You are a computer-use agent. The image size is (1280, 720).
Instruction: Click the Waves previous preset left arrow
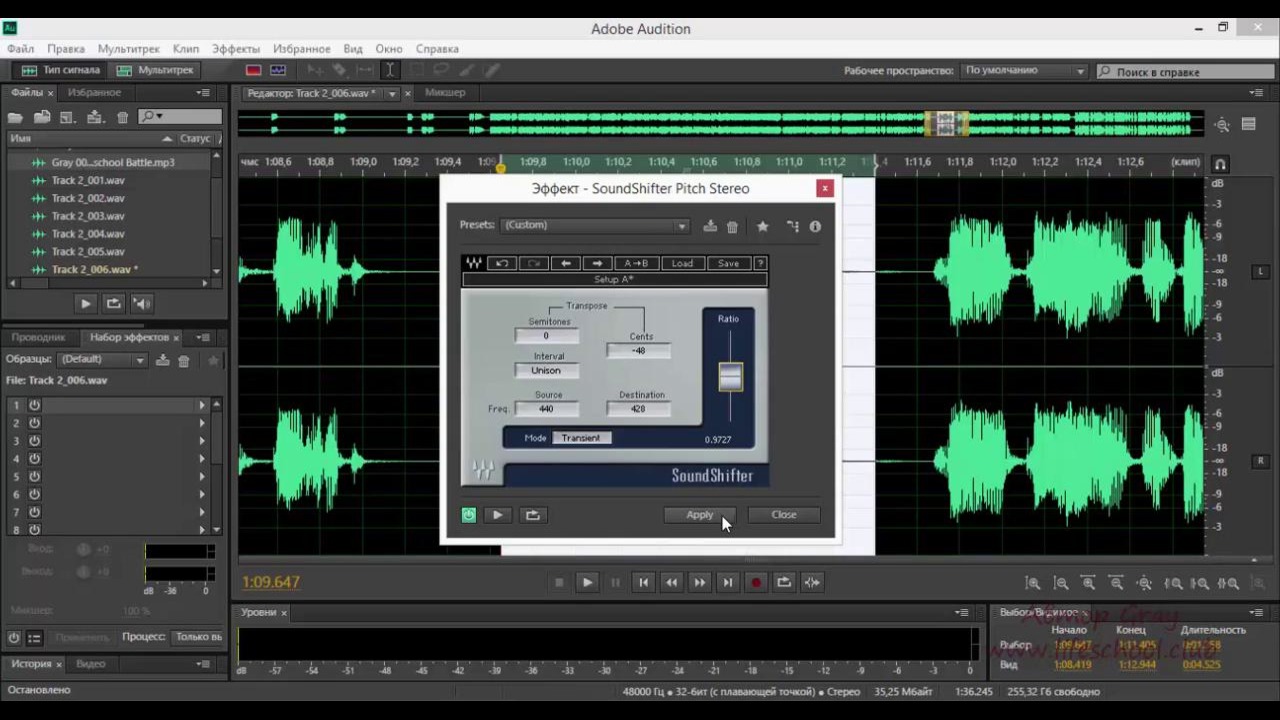[565, 263]
